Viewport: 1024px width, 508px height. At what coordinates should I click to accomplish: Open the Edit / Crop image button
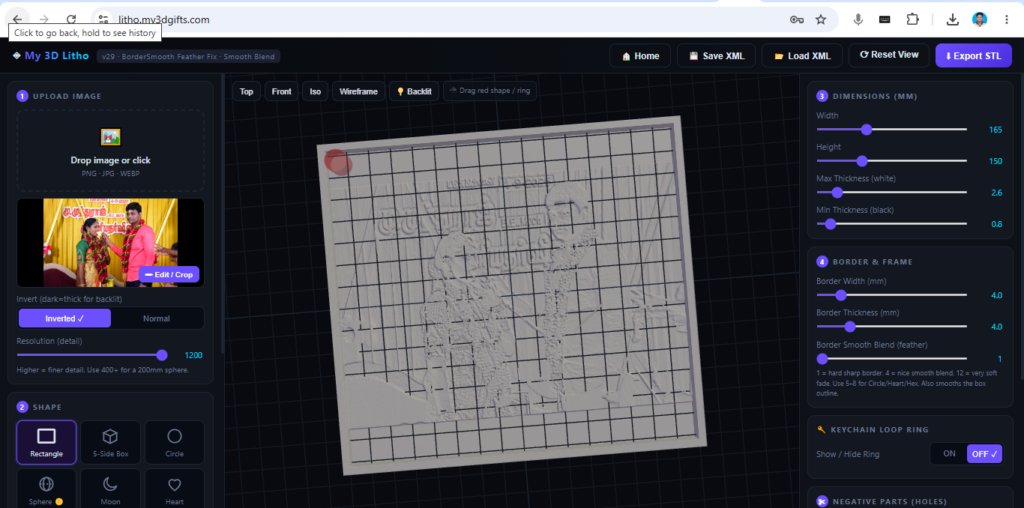click(168, 274)
